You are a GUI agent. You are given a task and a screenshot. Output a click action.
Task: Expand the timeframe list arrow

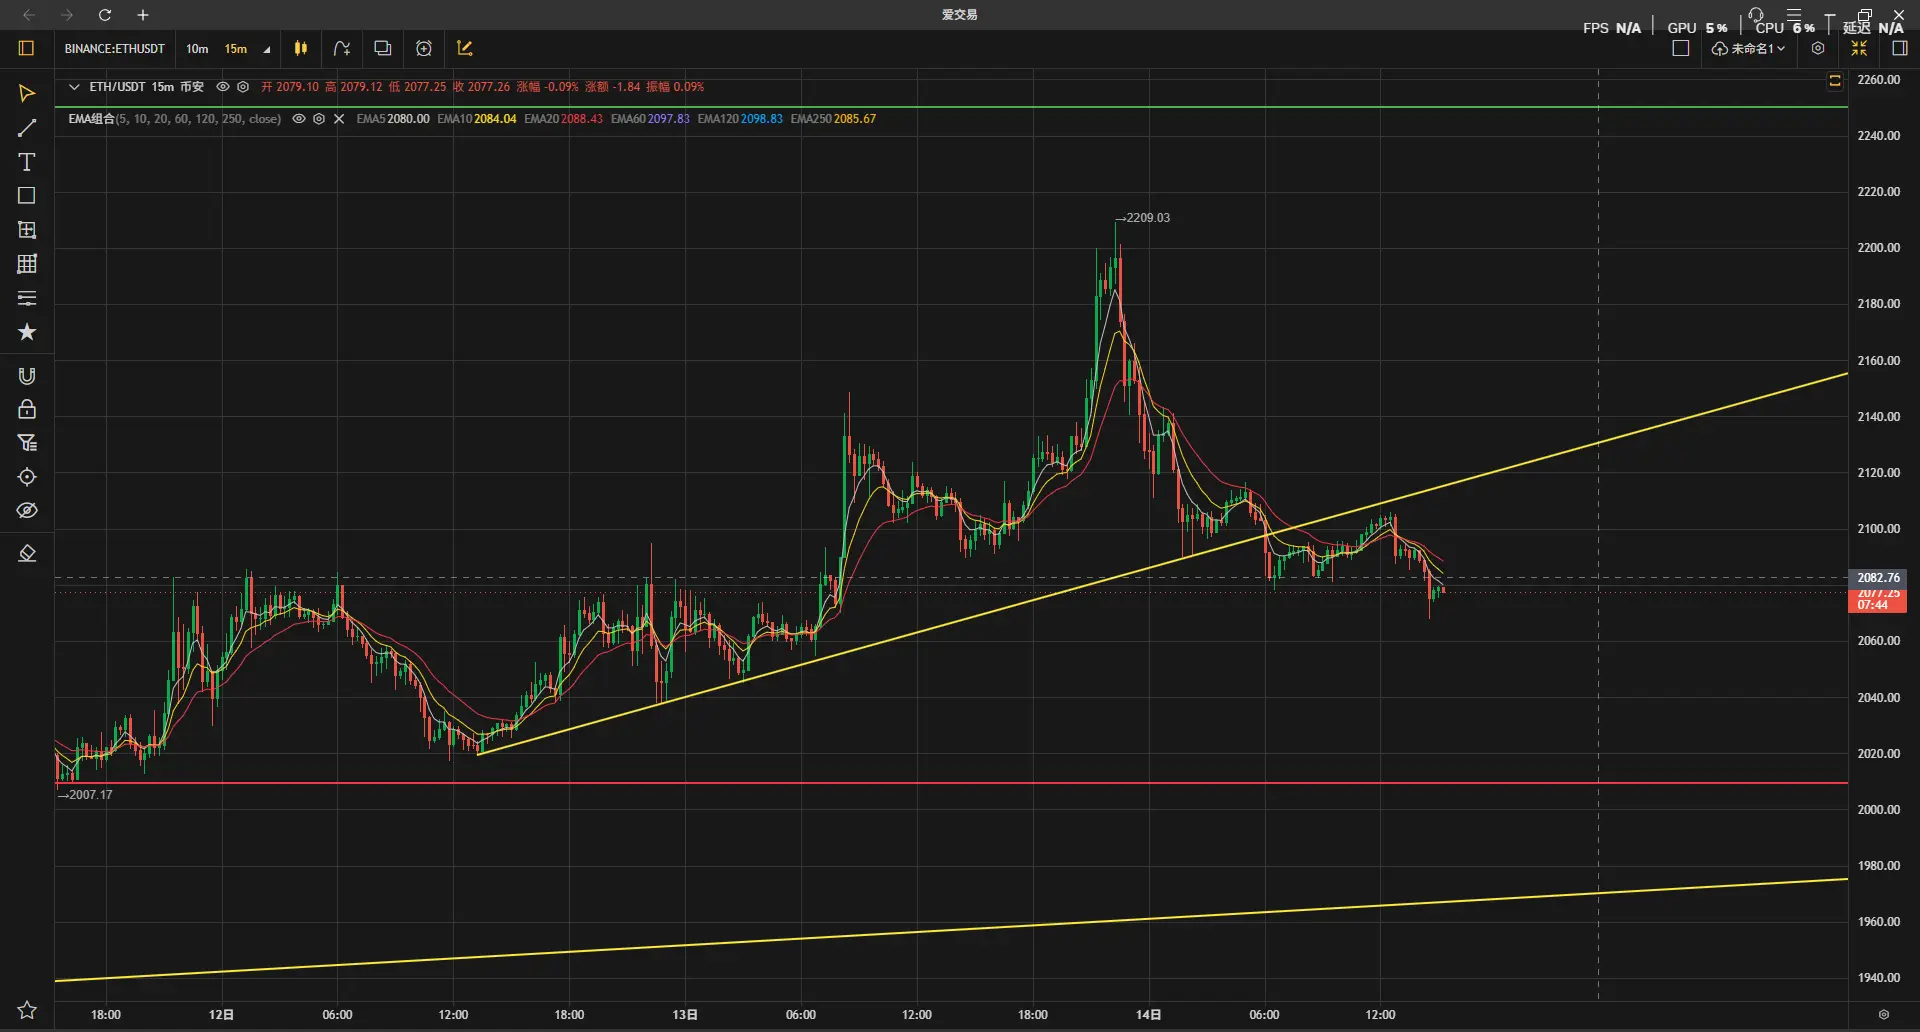(x=267, y=49)
